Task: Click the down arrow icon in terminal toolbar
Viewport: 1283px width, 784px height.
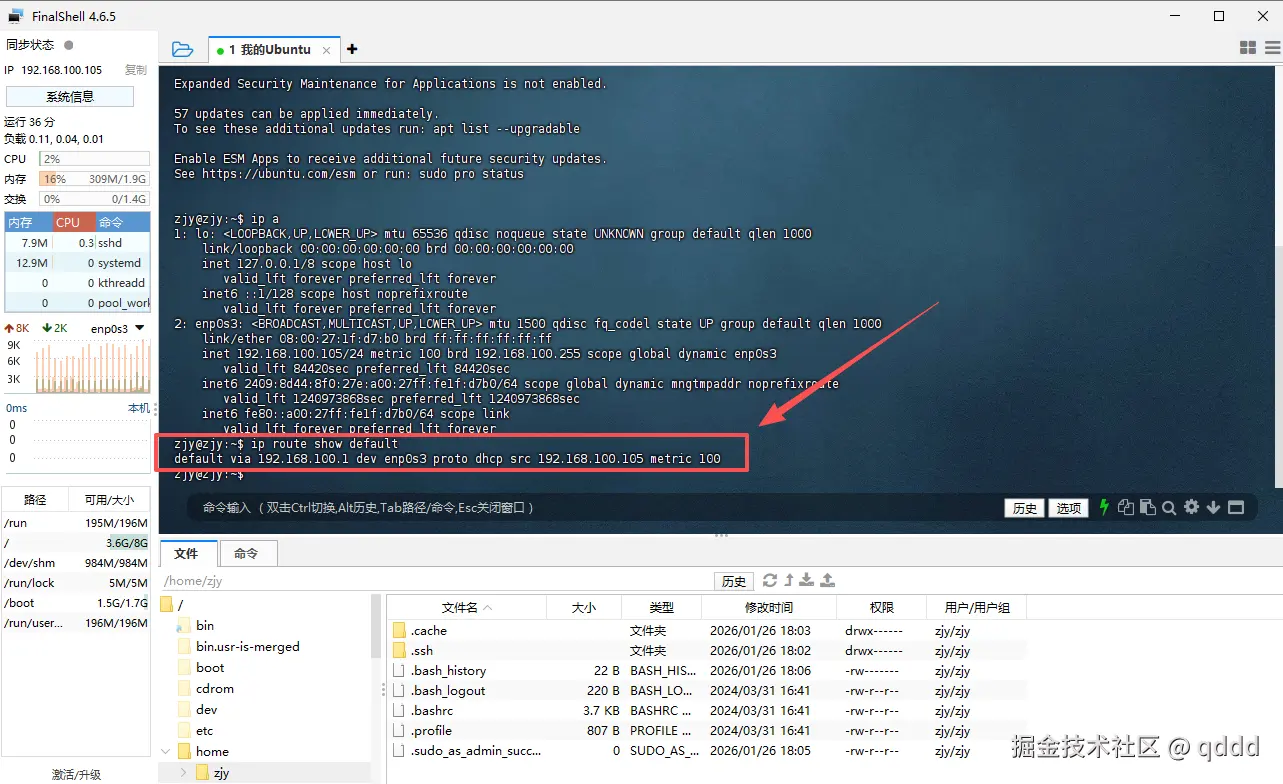Action: click(1213, 507)
